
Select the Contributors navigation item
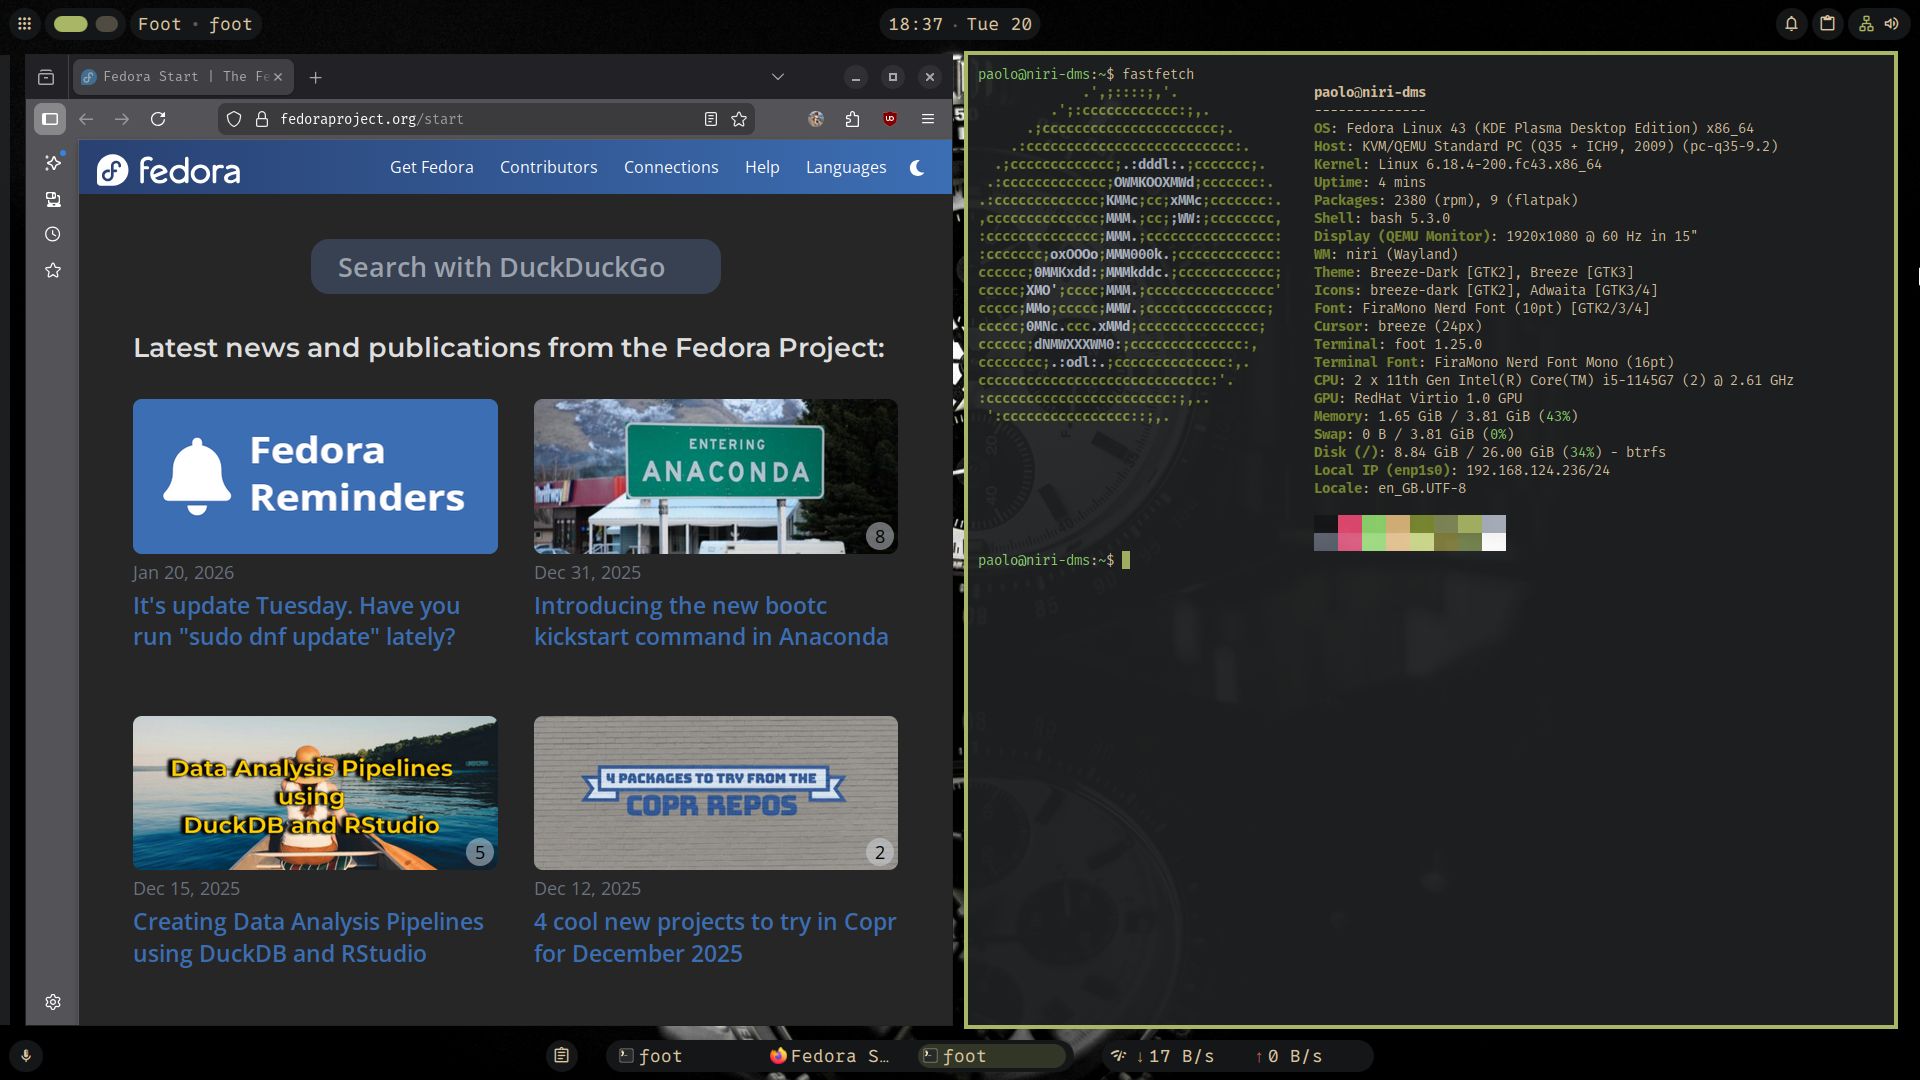(x=548, y=168)
